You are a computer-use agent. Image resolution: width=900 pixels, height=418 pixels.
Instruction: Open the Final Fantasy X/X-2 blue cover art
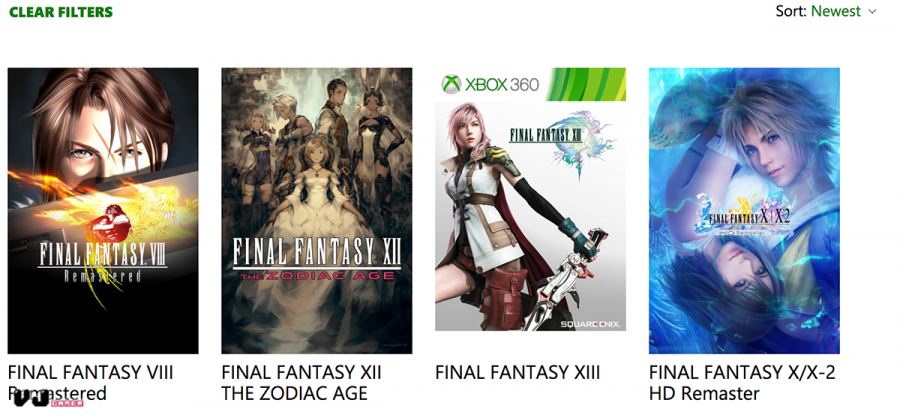click(744, 211)
